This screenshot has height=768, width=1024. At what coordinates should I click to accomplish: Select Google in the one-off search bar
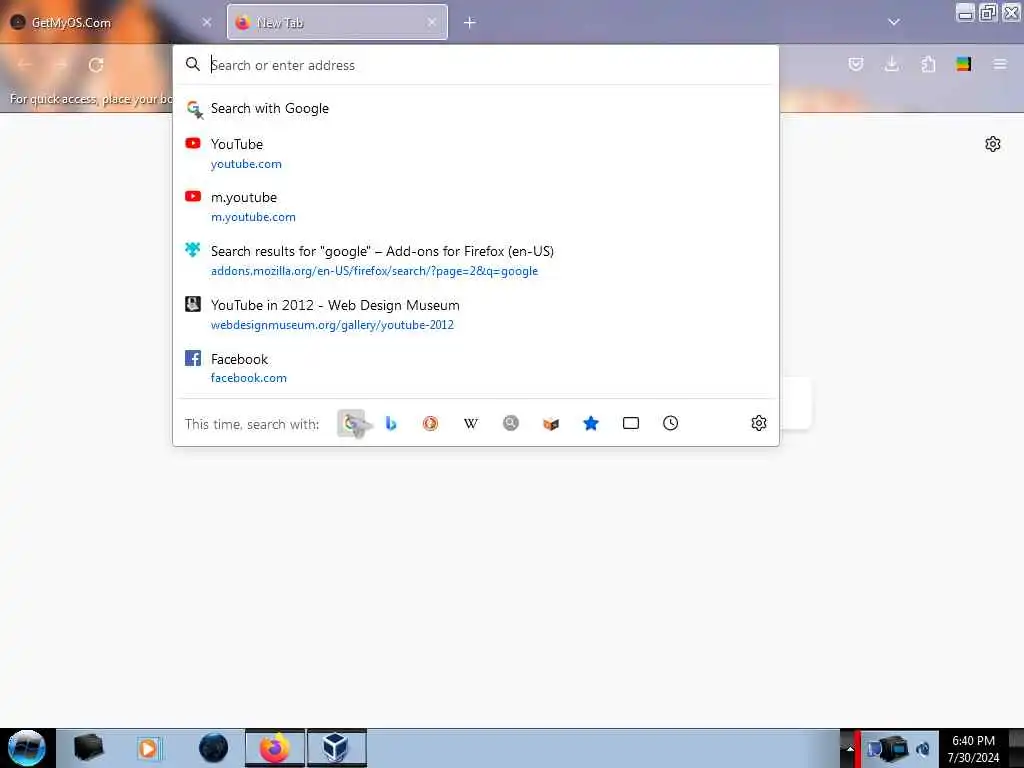(x=351, y=424)
